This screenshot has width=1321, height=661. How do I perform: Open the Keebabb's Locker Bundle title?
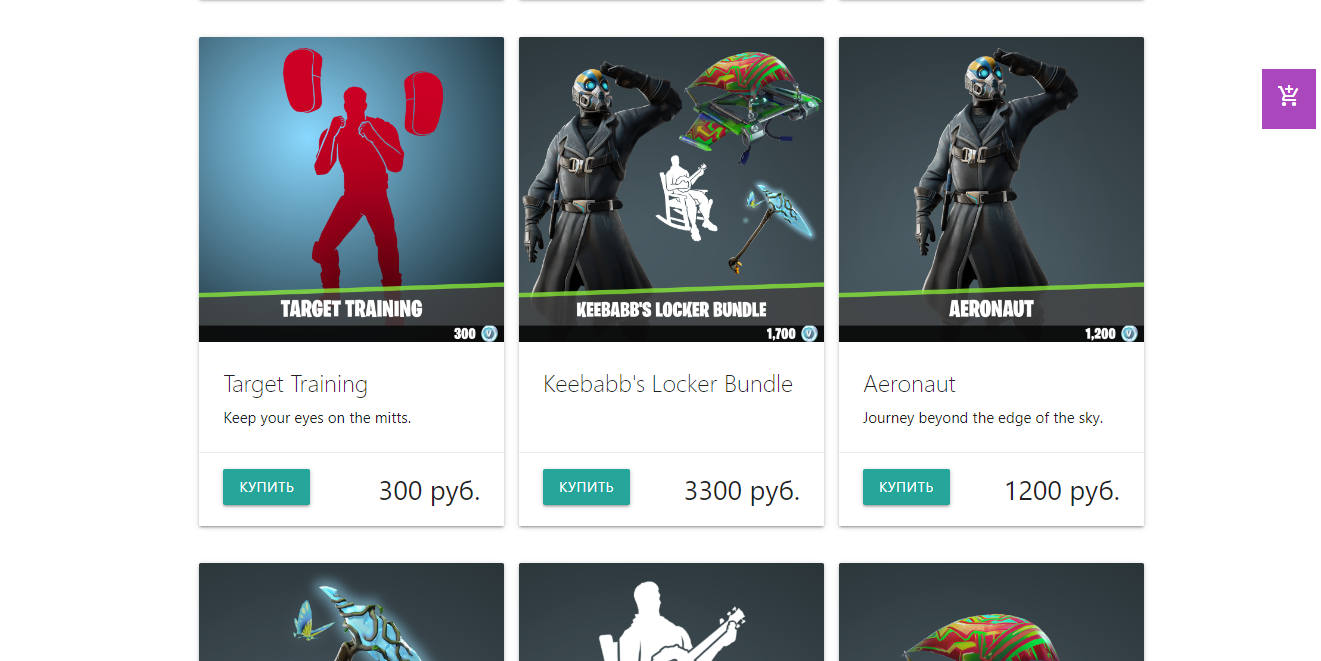(668, 384)
